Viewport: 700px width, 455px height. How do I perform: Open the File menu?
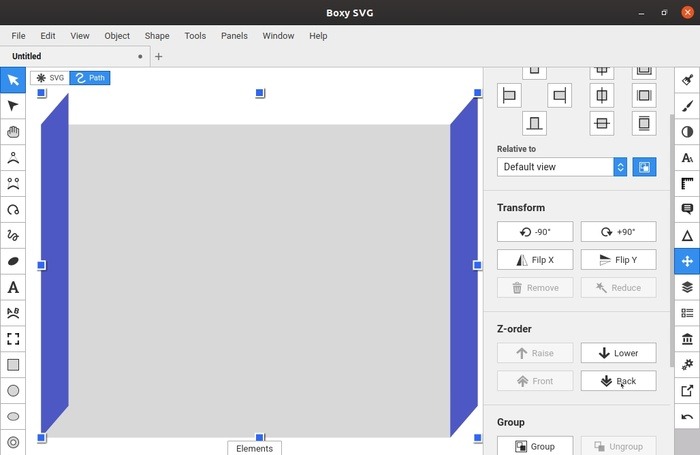coord(18,36)
